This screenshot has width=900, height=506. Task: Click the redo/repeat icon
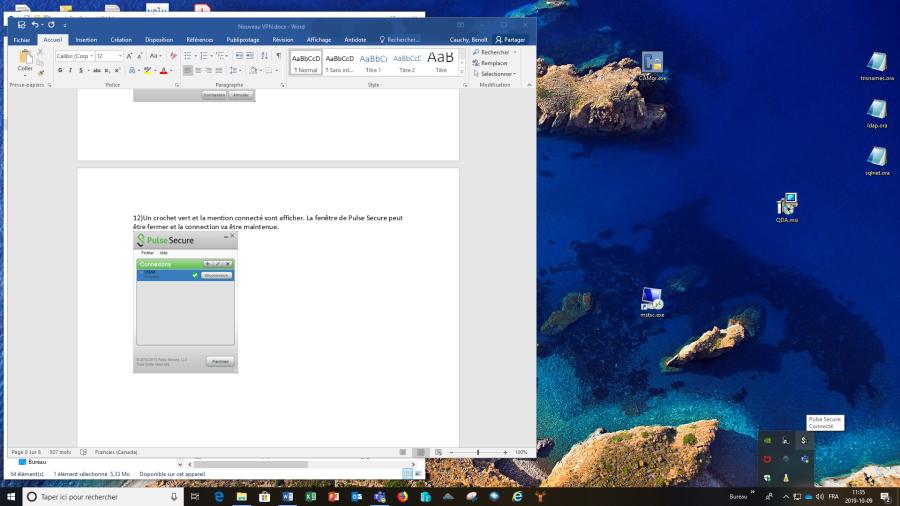51,25
